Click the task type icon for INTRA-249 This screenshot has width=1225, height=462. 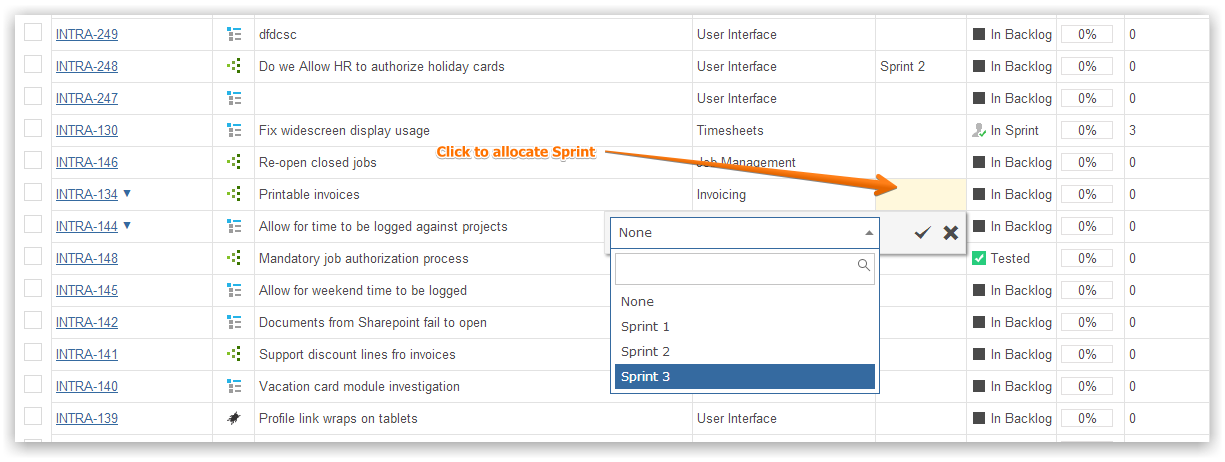(x=234, y=34)
